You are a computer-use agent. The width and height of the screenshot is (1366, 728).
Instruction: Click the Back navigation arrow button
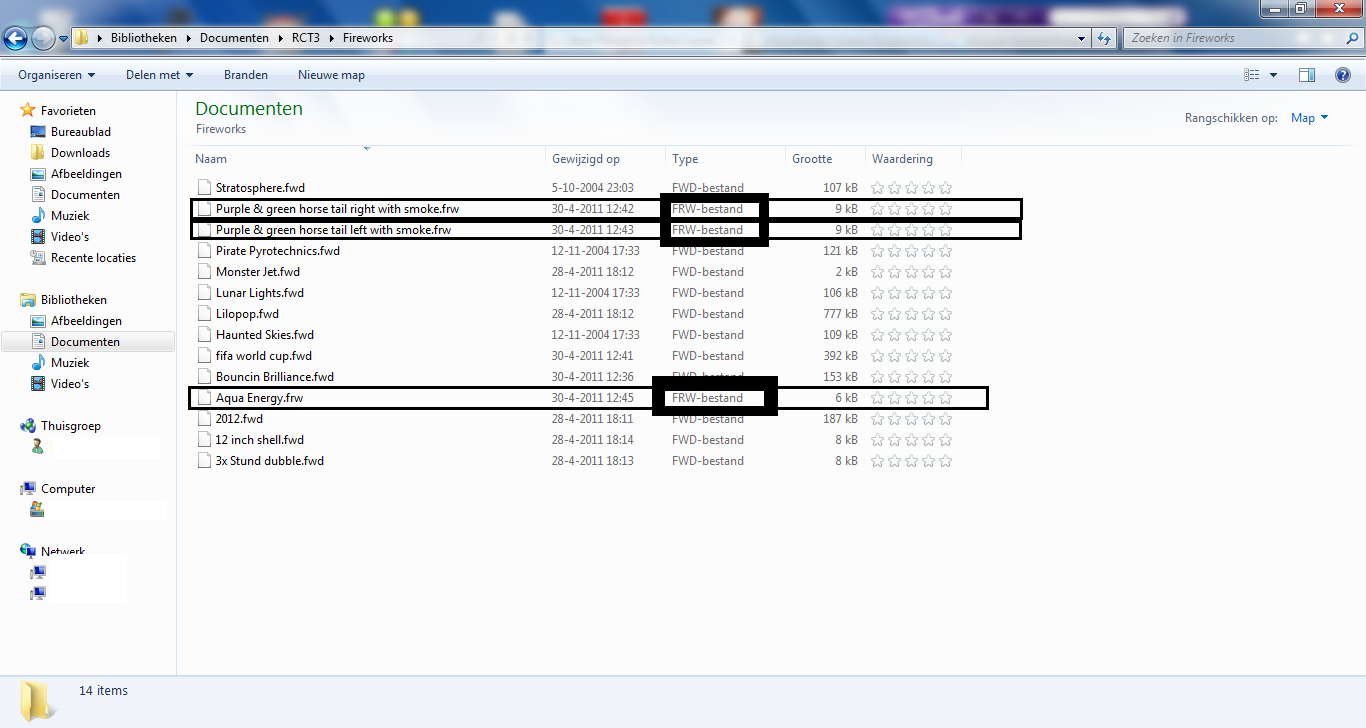click(16, 38)
